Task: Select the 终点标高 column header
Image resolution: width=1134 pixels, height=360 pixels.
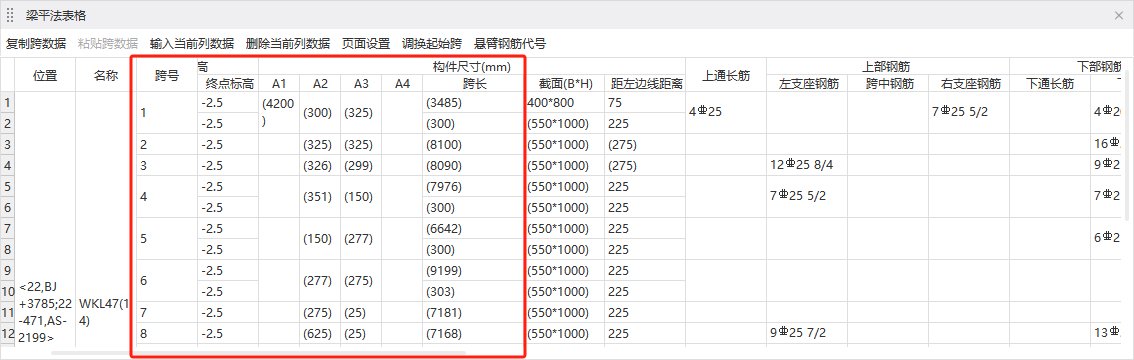Action: click(229, 83)
